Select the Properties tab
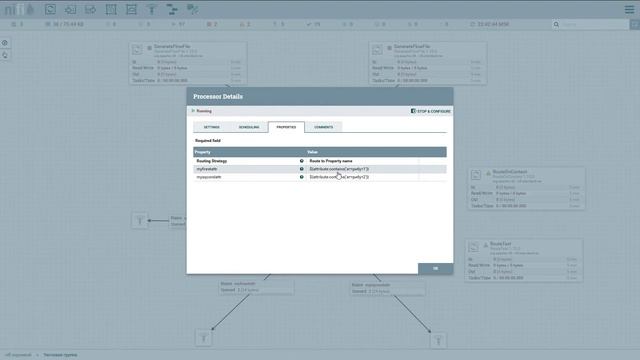 click(x=286, y=127)
